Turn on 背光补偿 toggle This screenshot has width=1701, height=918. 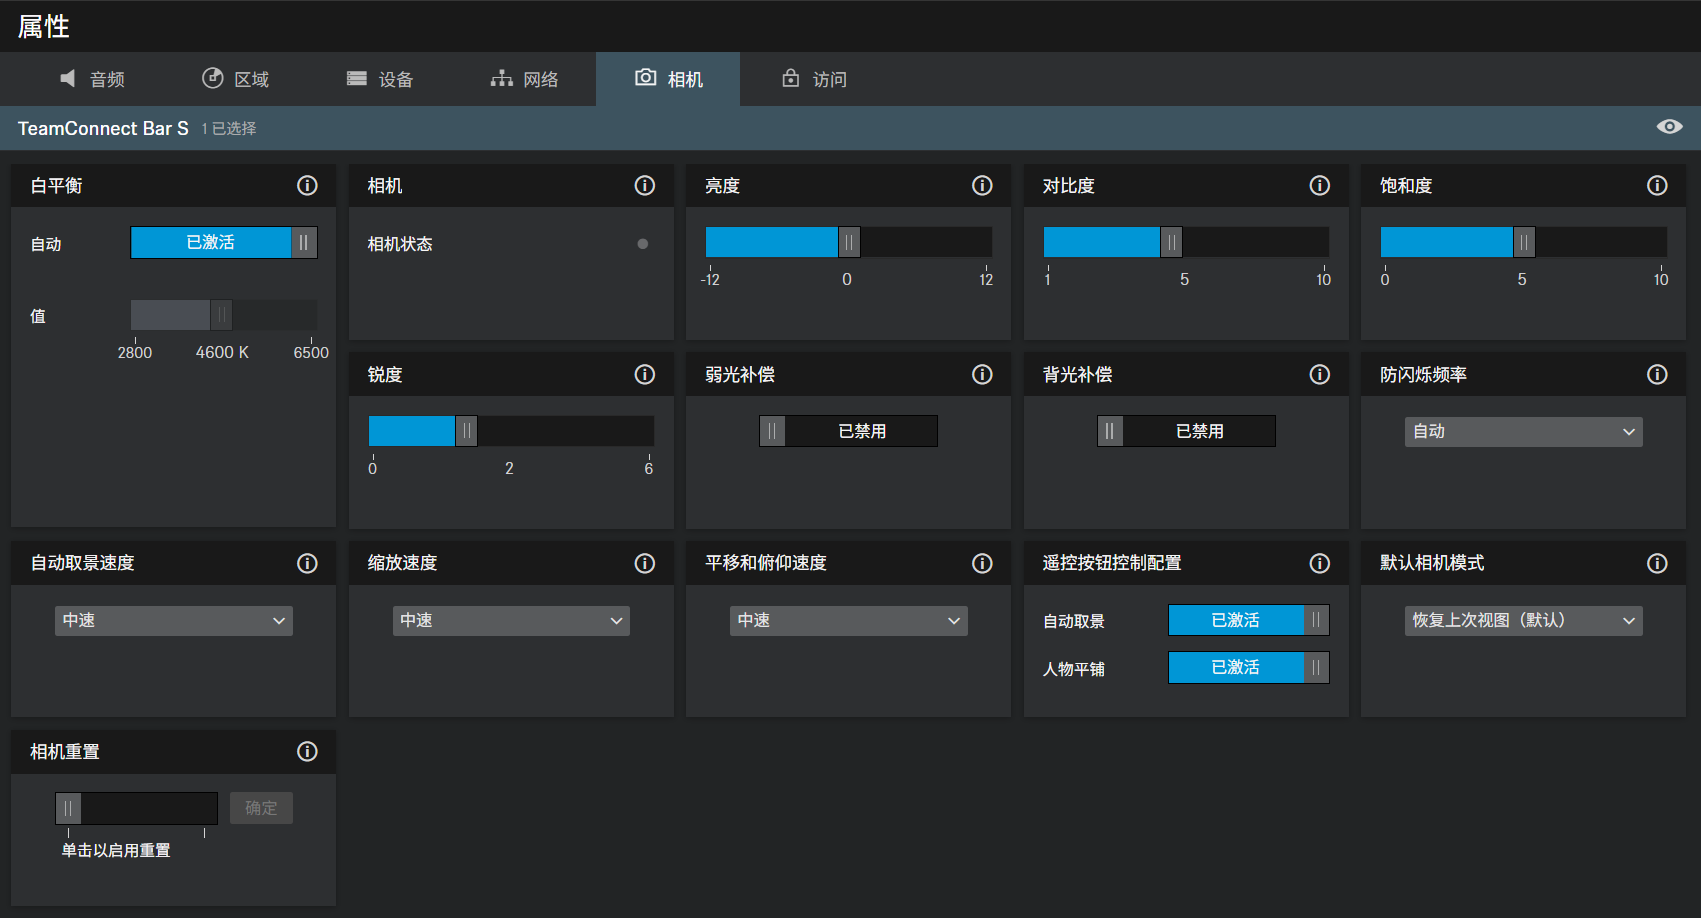(x=1186, y=431)
